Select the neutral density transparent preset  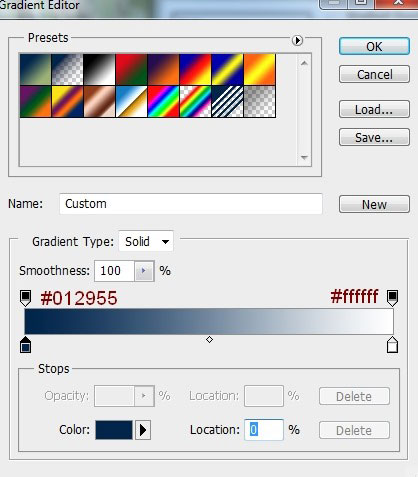tap(260, 102)
